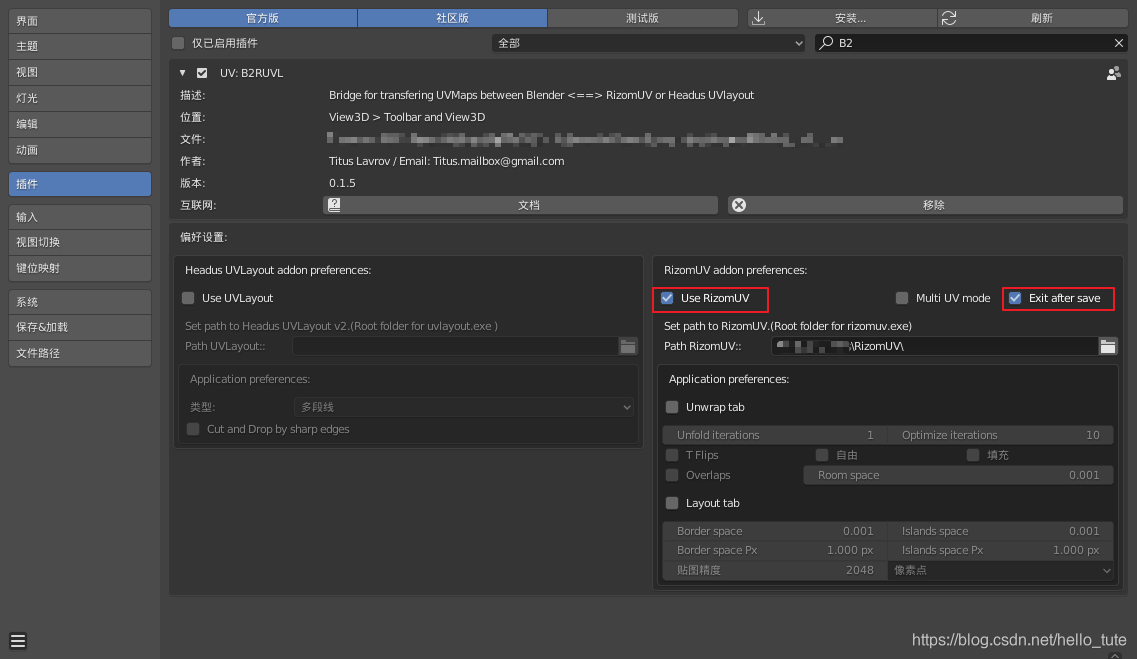Adjust Islands space 0.001 field
1137x659 pixels.
click(1001, 531)
